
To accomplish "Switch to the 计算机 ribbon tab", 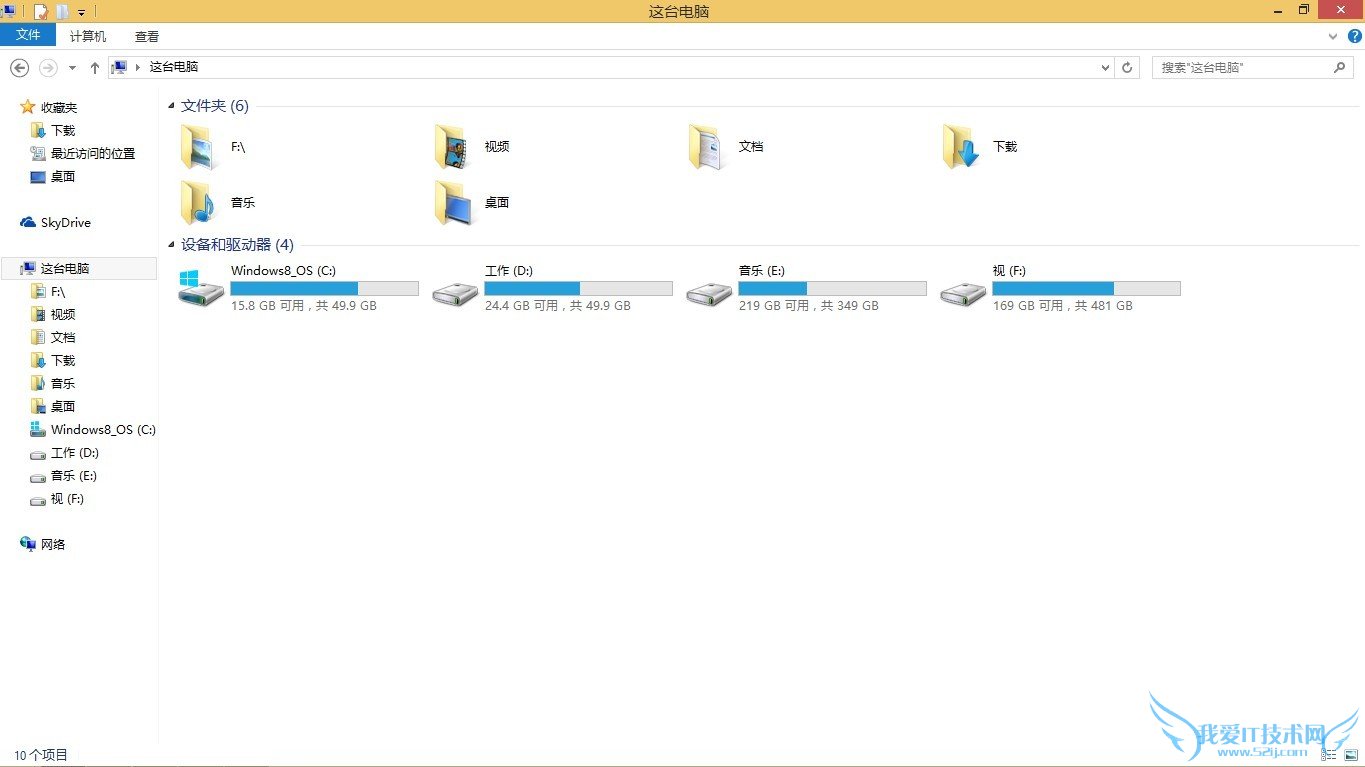I will pos(88,36).
